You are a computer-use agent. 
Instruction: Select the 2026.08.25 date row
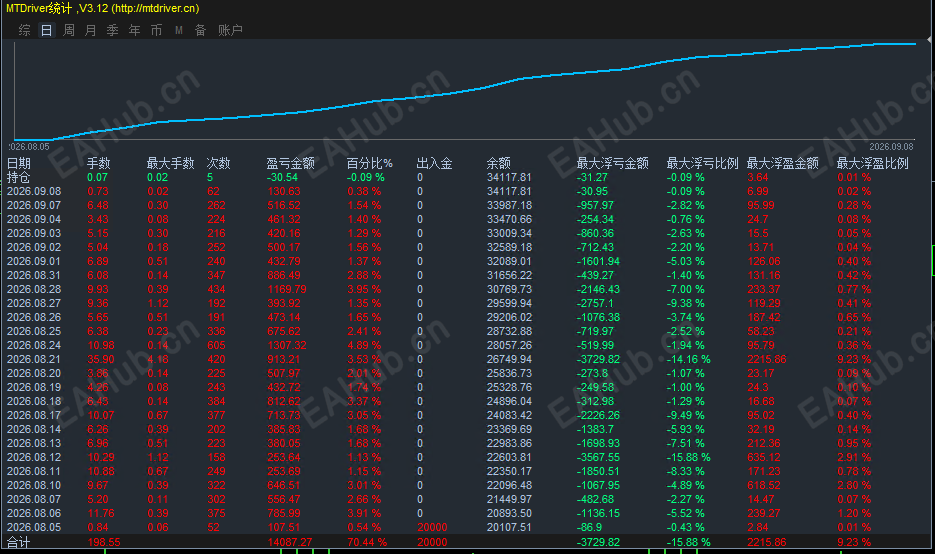(x=465, y=332)
